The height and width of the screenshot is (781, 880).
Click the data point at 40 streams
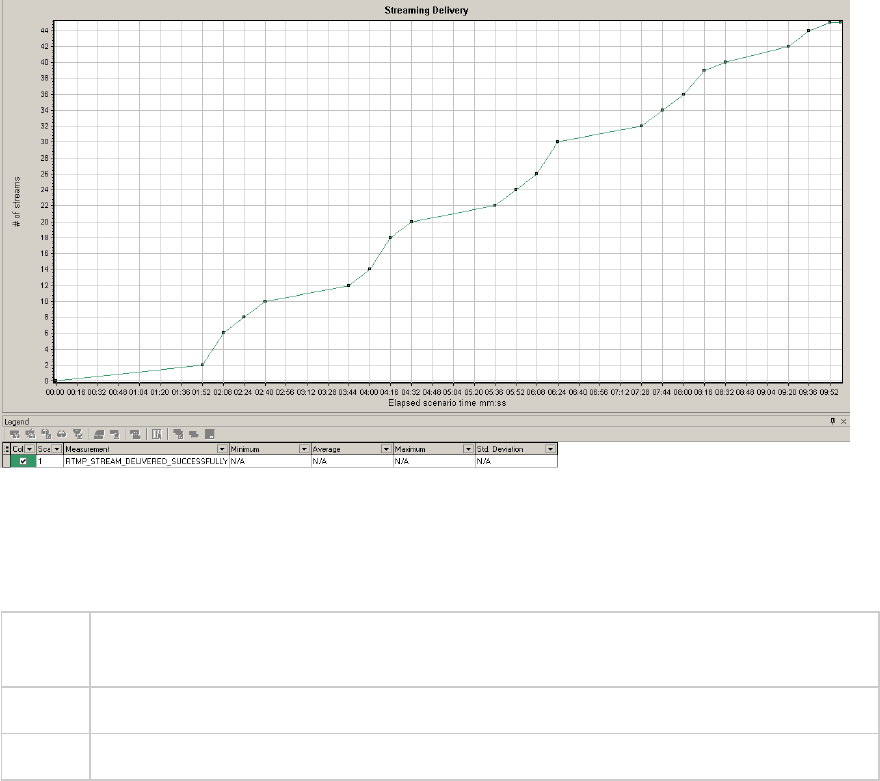pos(725,62)
